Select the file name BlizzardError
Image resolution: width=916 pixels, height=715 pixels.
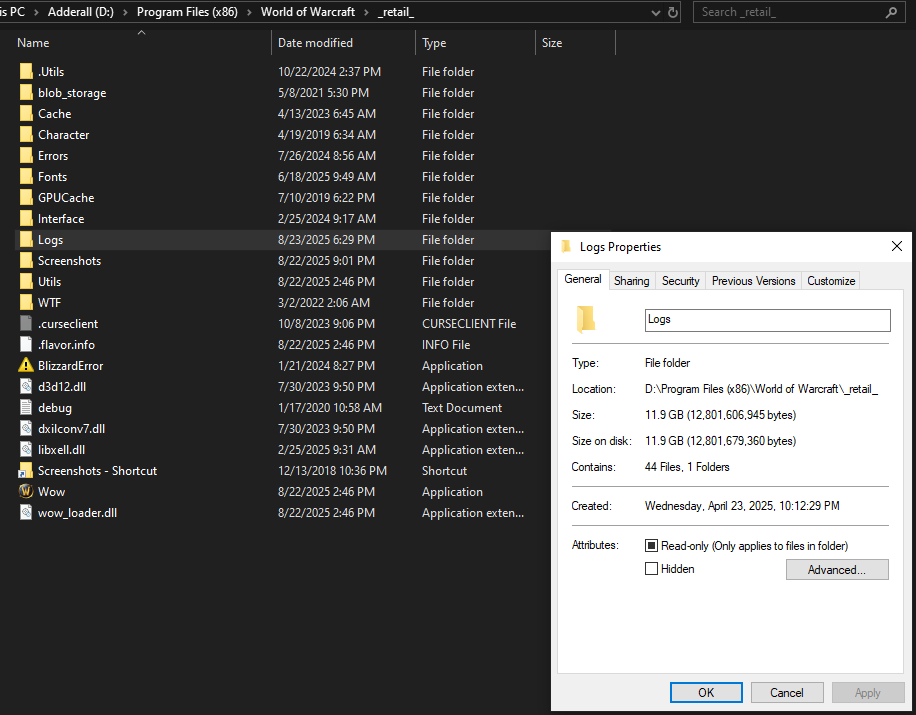71,366
